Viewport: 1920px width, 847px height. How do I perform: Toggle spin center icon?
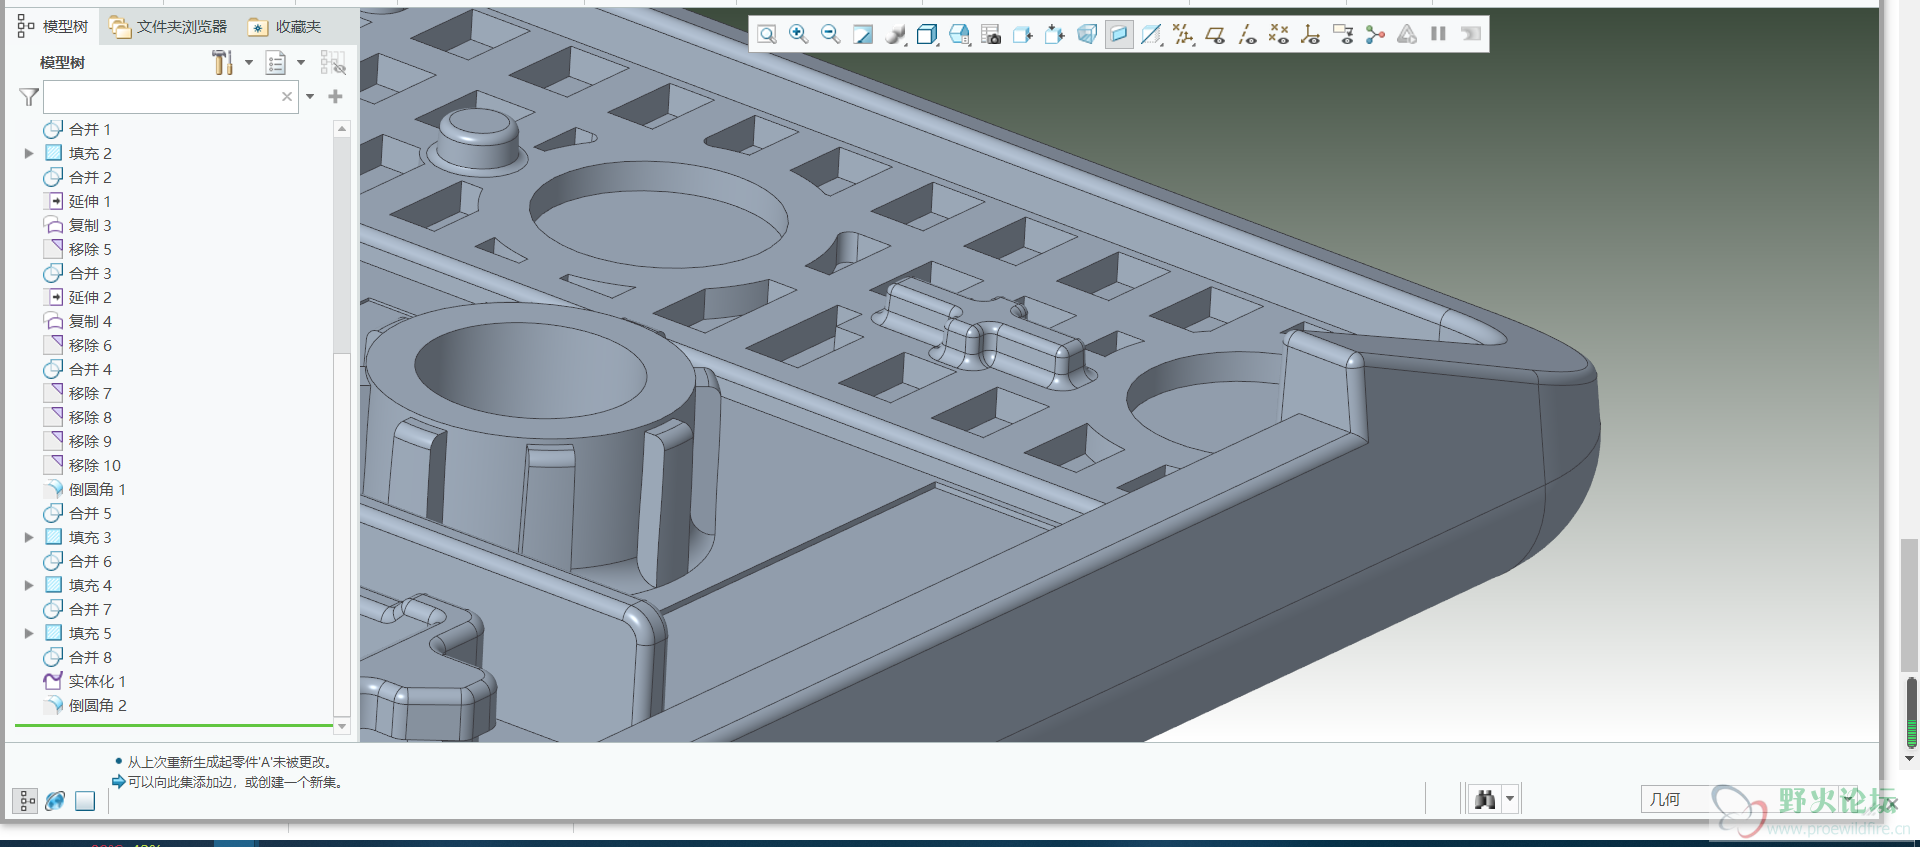pos(1375,35)
